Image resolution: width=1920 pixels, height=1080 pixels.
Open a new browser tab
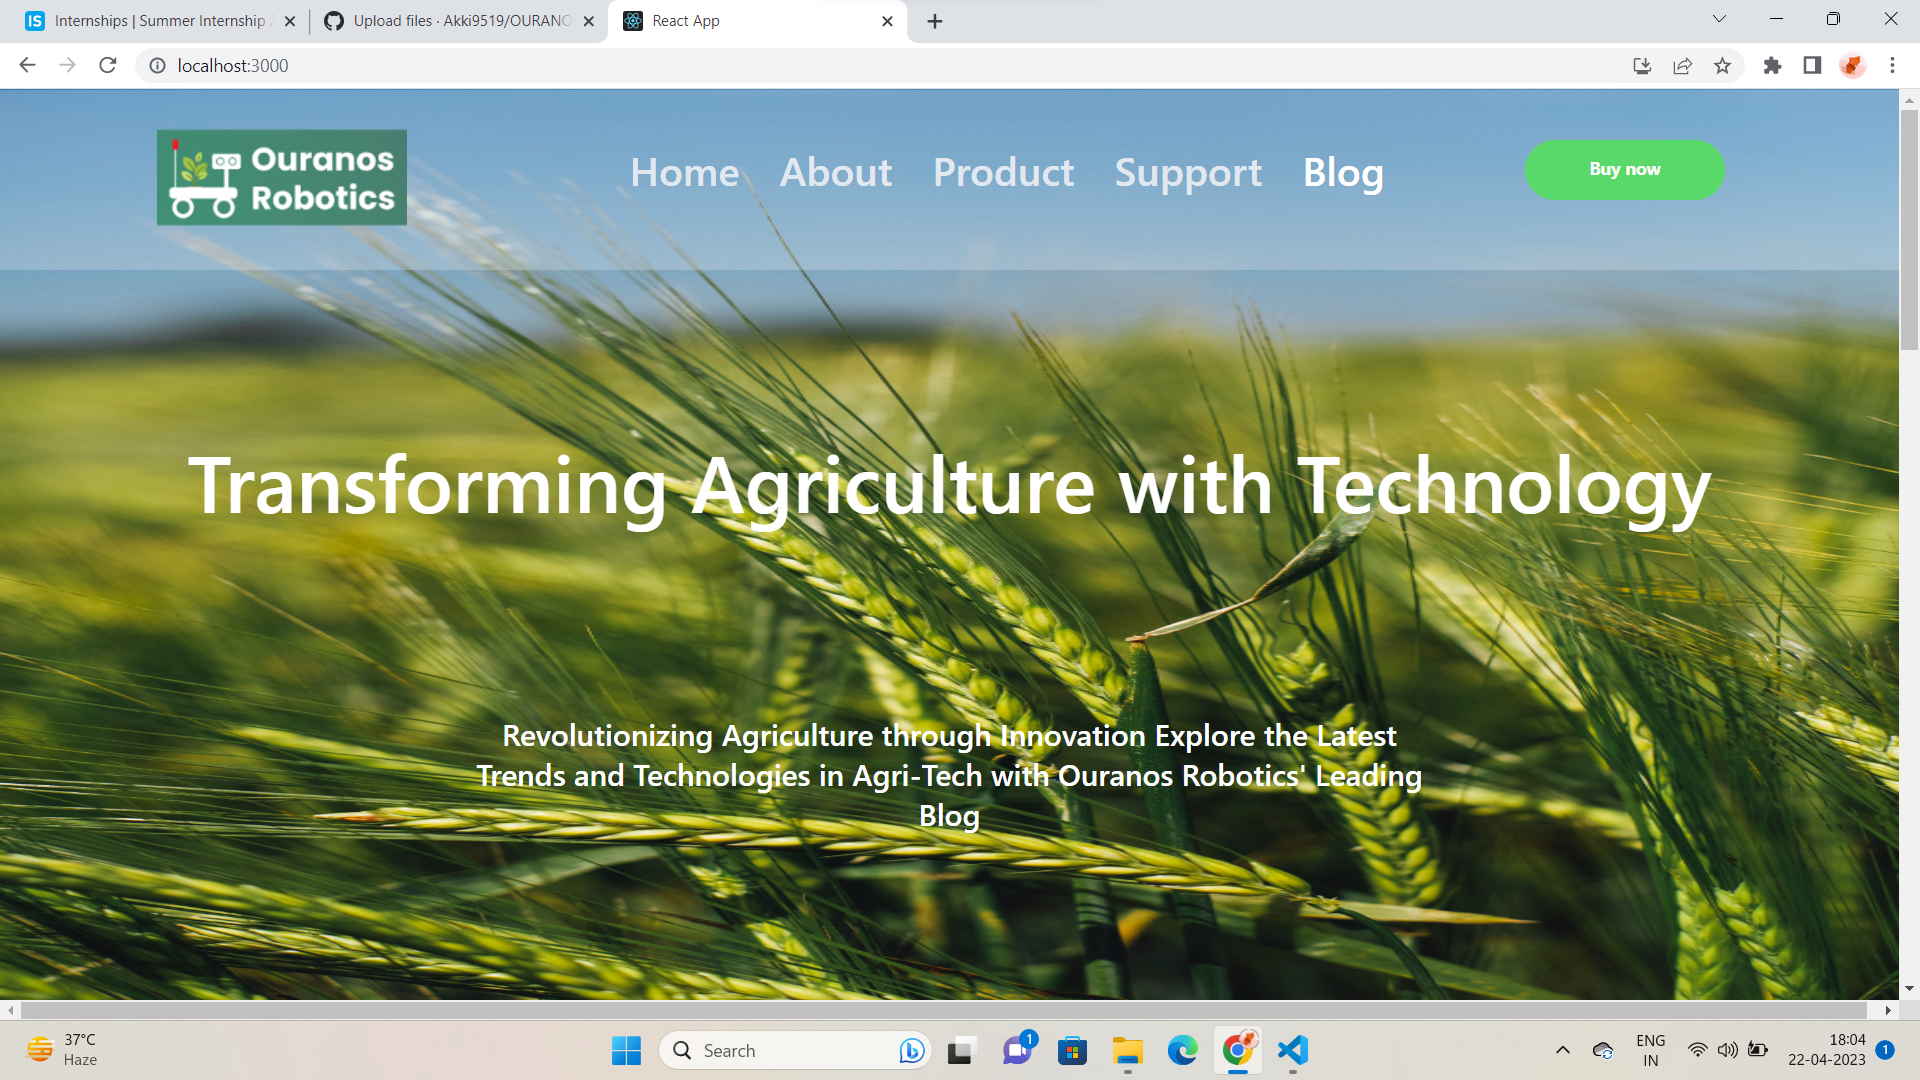click(935, 21)
